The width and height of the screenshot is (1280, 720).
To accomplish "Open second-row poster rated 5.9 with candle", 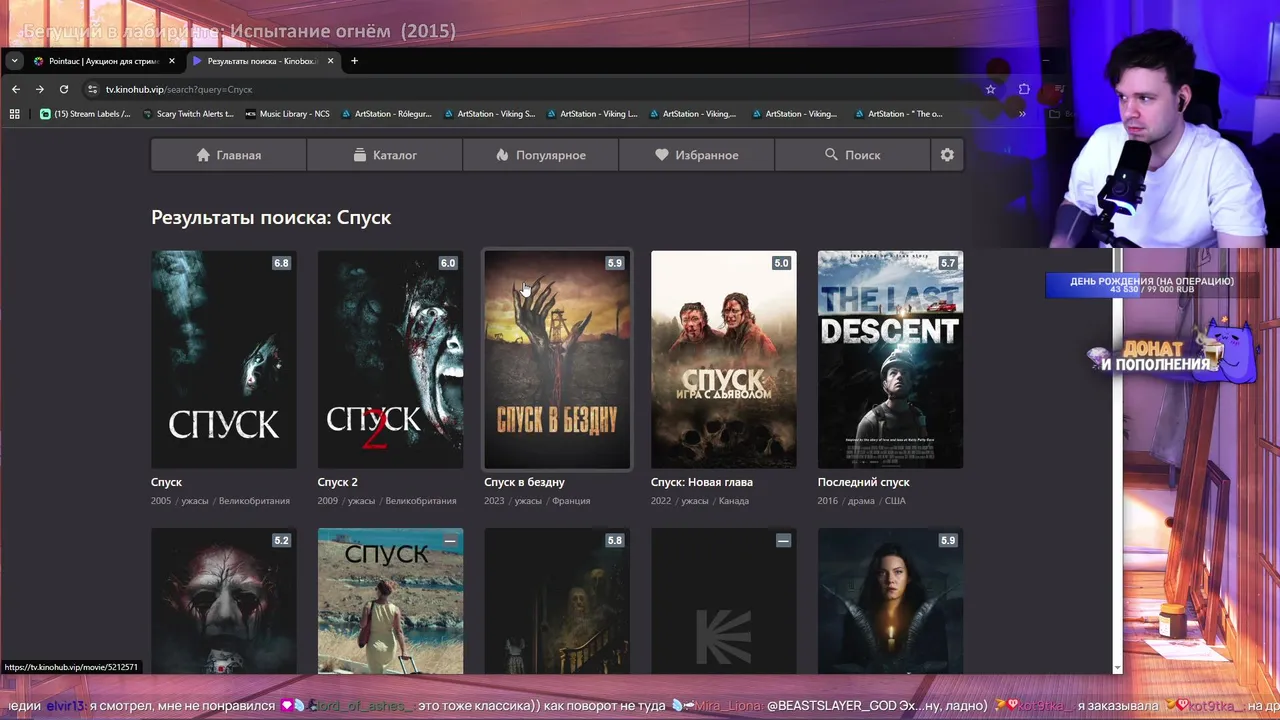I will click(890, 601).
